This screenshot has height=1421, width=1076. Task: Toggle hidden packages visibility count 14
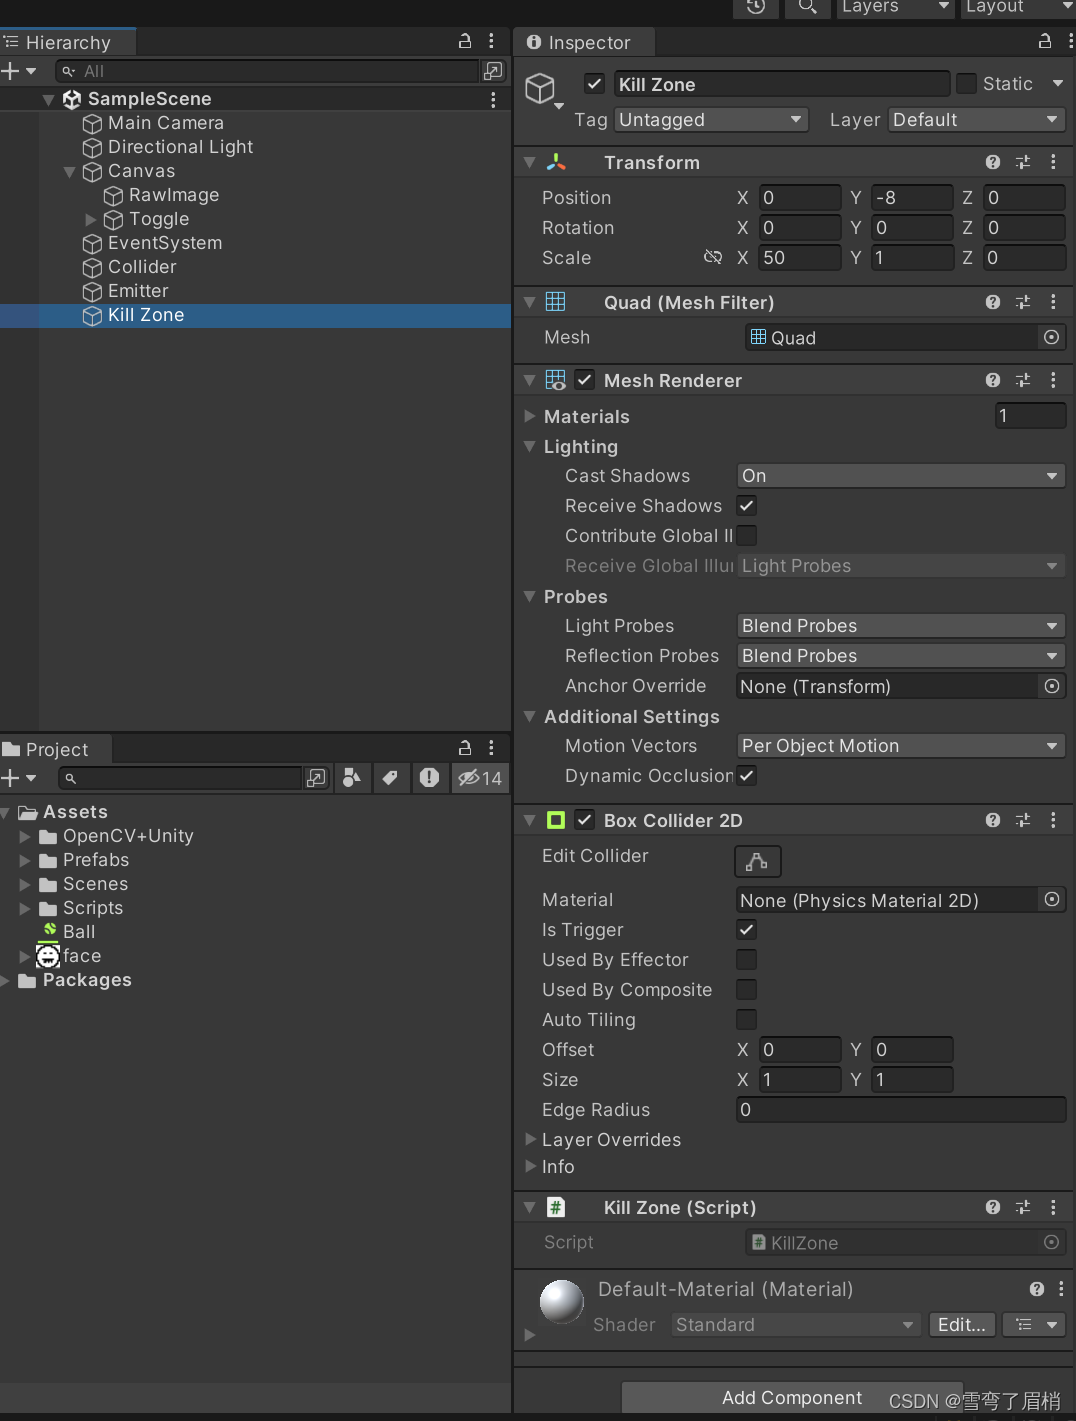pos(480,778)
